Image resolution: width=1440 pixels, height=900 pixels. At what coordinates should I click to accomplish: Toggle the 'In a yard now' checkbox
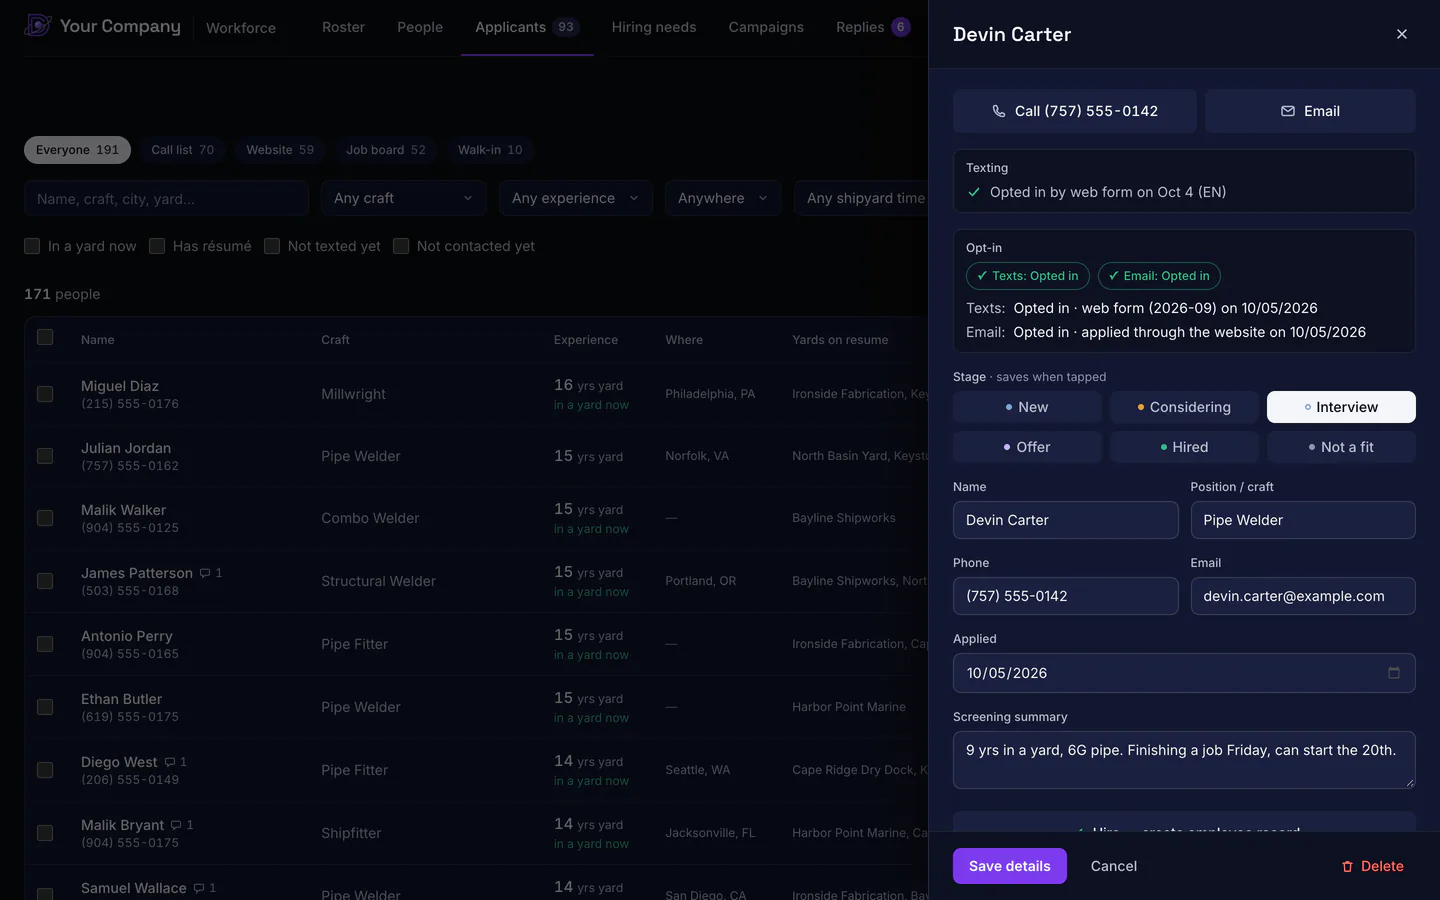click(32, 246)
